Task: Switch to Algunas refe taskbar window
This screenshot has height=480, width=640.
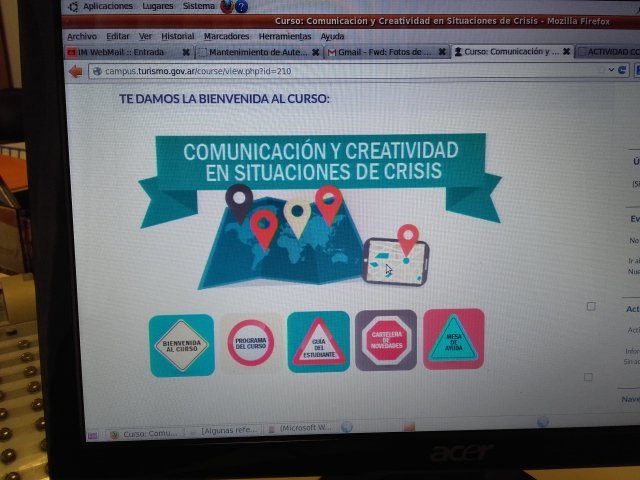Action: pos(225,431)
